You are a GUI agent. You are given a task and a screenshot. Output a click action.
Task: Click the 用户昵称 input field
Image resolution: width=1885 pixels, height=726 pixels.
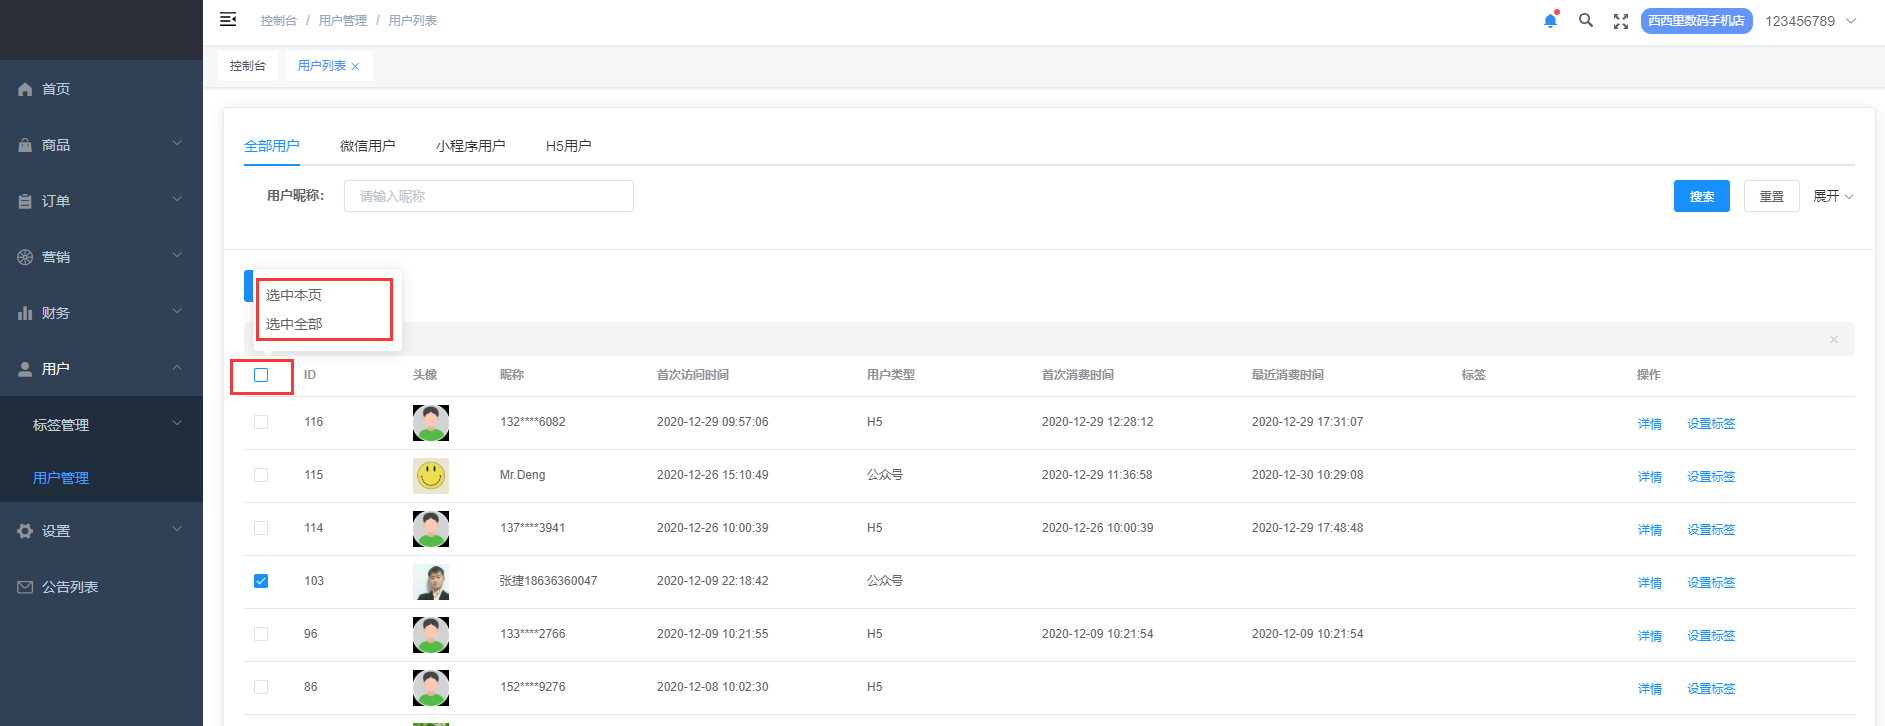488,196
